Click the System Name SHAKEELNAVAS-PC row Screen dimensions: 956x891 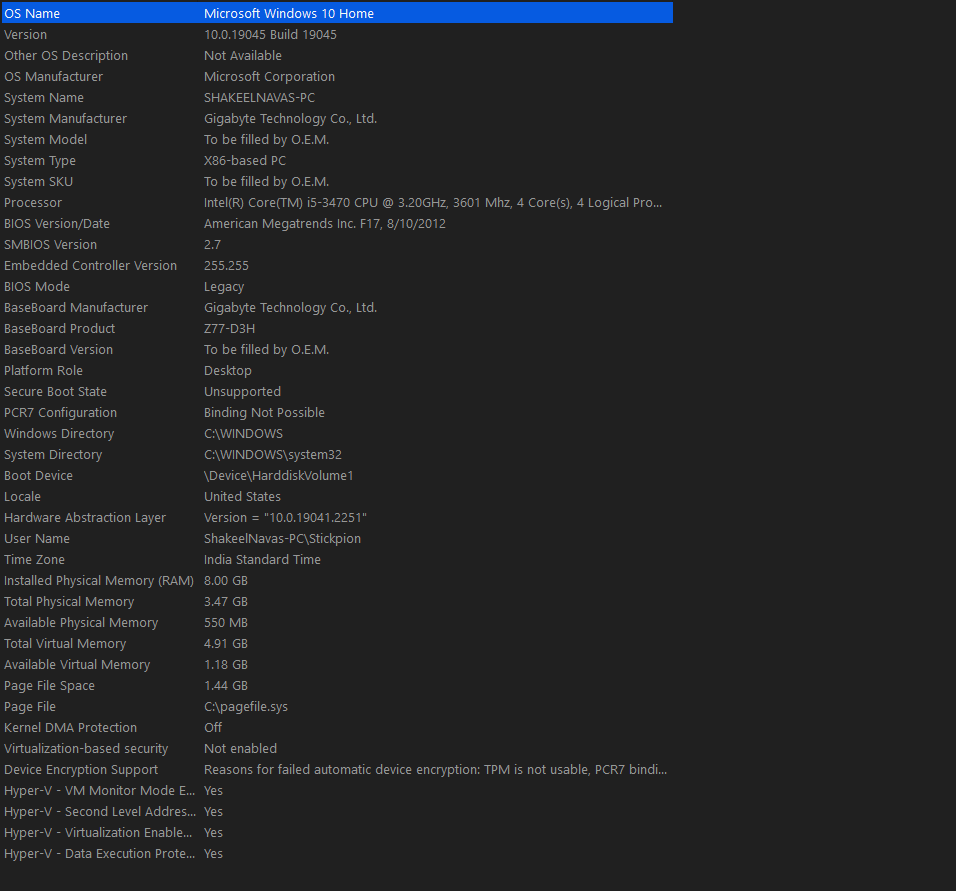(337, 97)
